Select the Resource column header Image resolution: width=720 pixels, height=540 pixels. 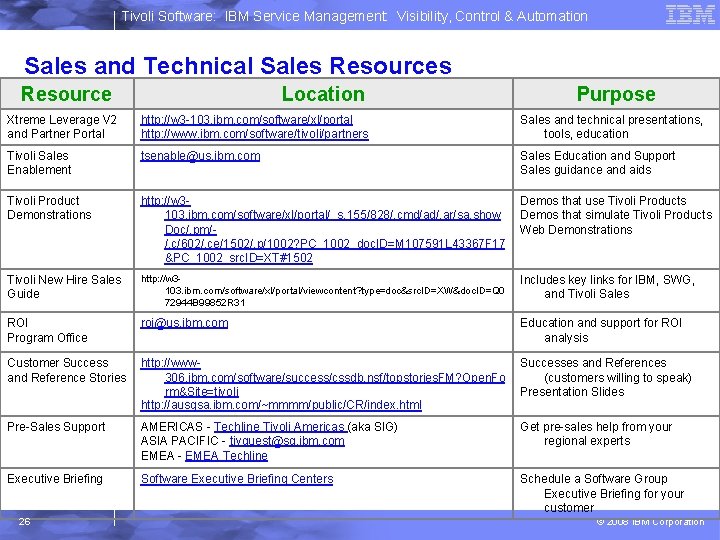(x=67, y=94)
